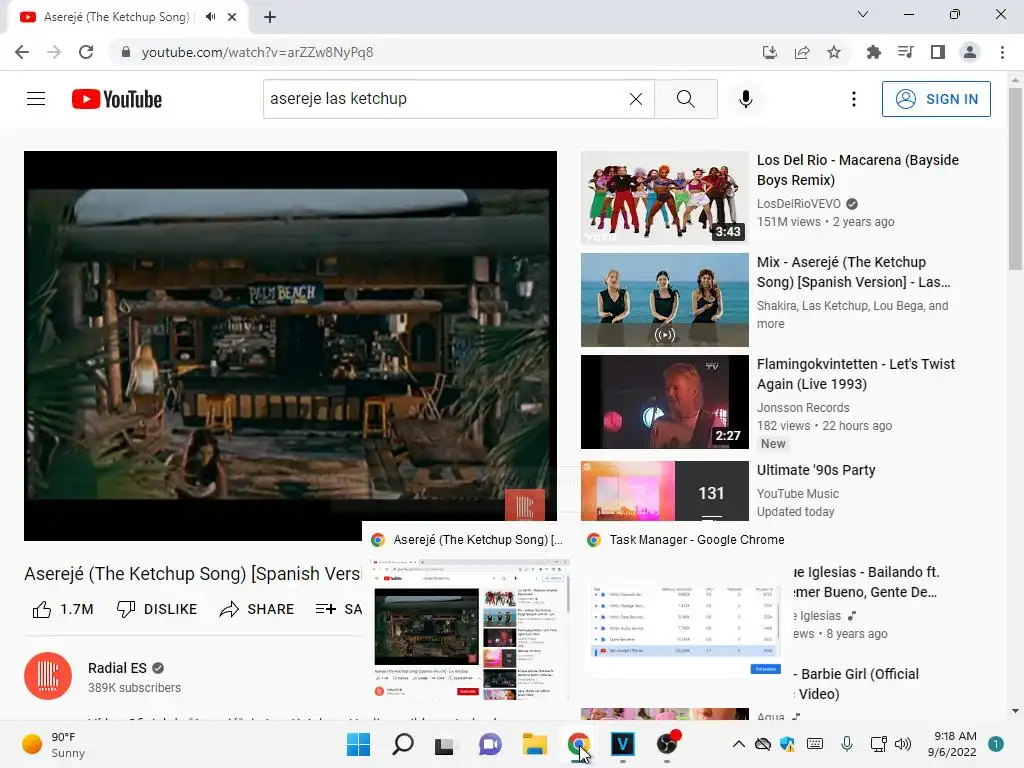
Task: Open Chrome three-dot menu
Action: tap(1002, 52)
